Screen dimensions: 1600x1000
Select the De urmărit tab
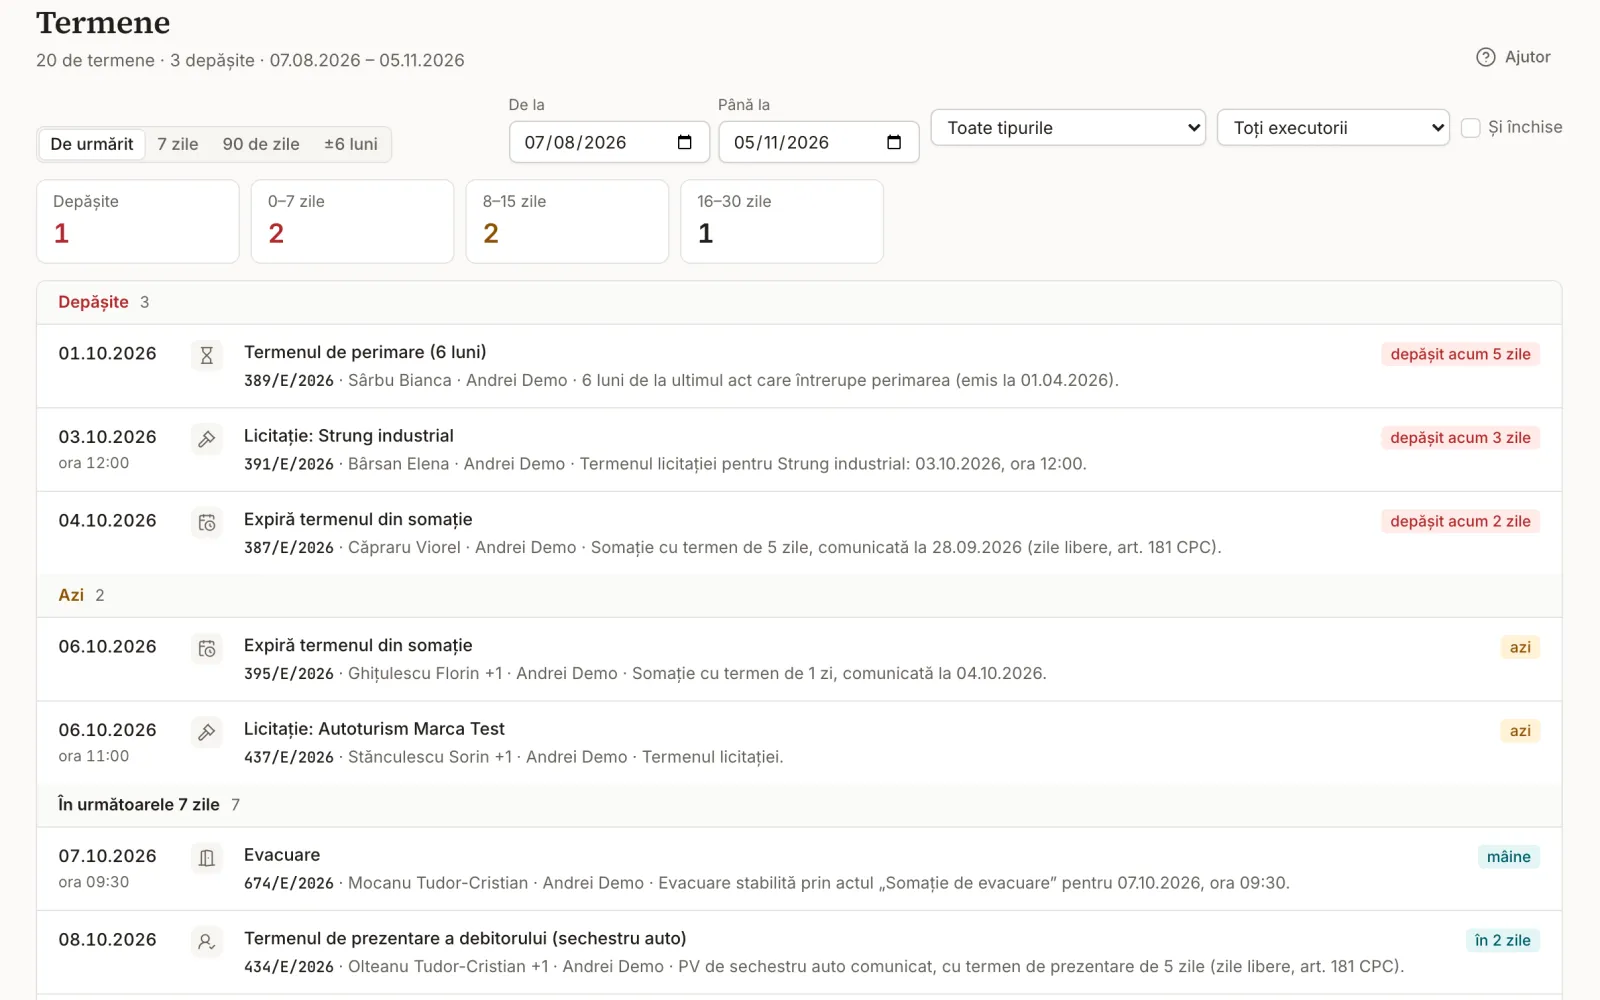(x=92, y=144)
